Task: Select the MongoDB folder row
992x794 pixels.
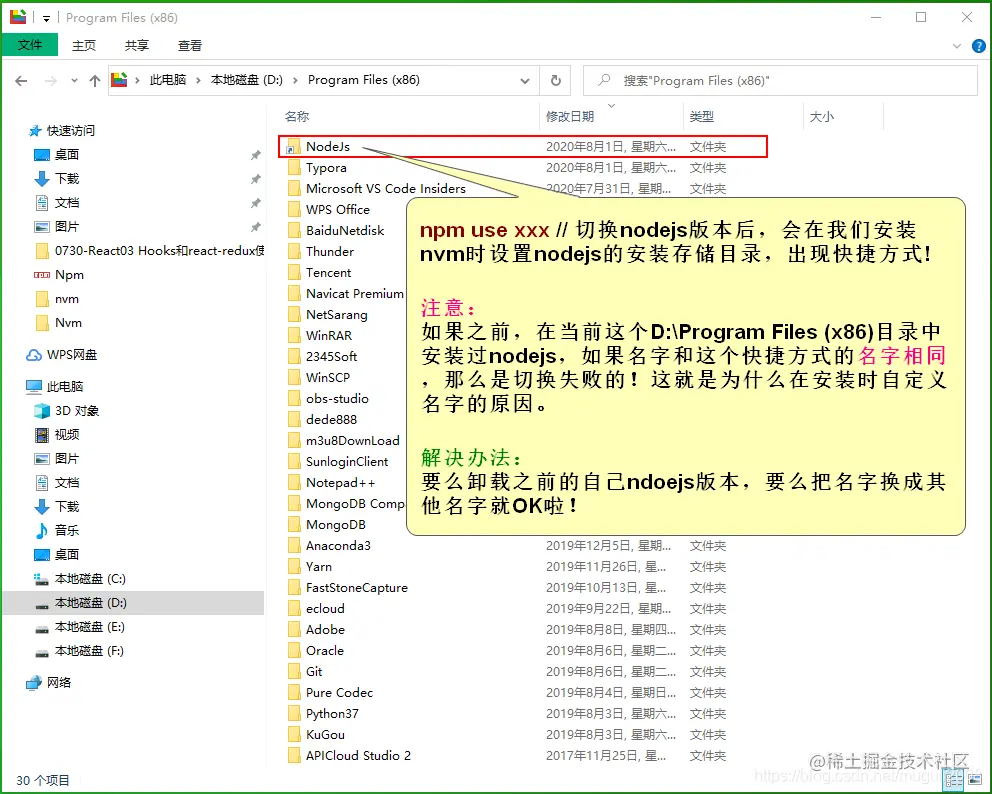Action: coord(327,524)
